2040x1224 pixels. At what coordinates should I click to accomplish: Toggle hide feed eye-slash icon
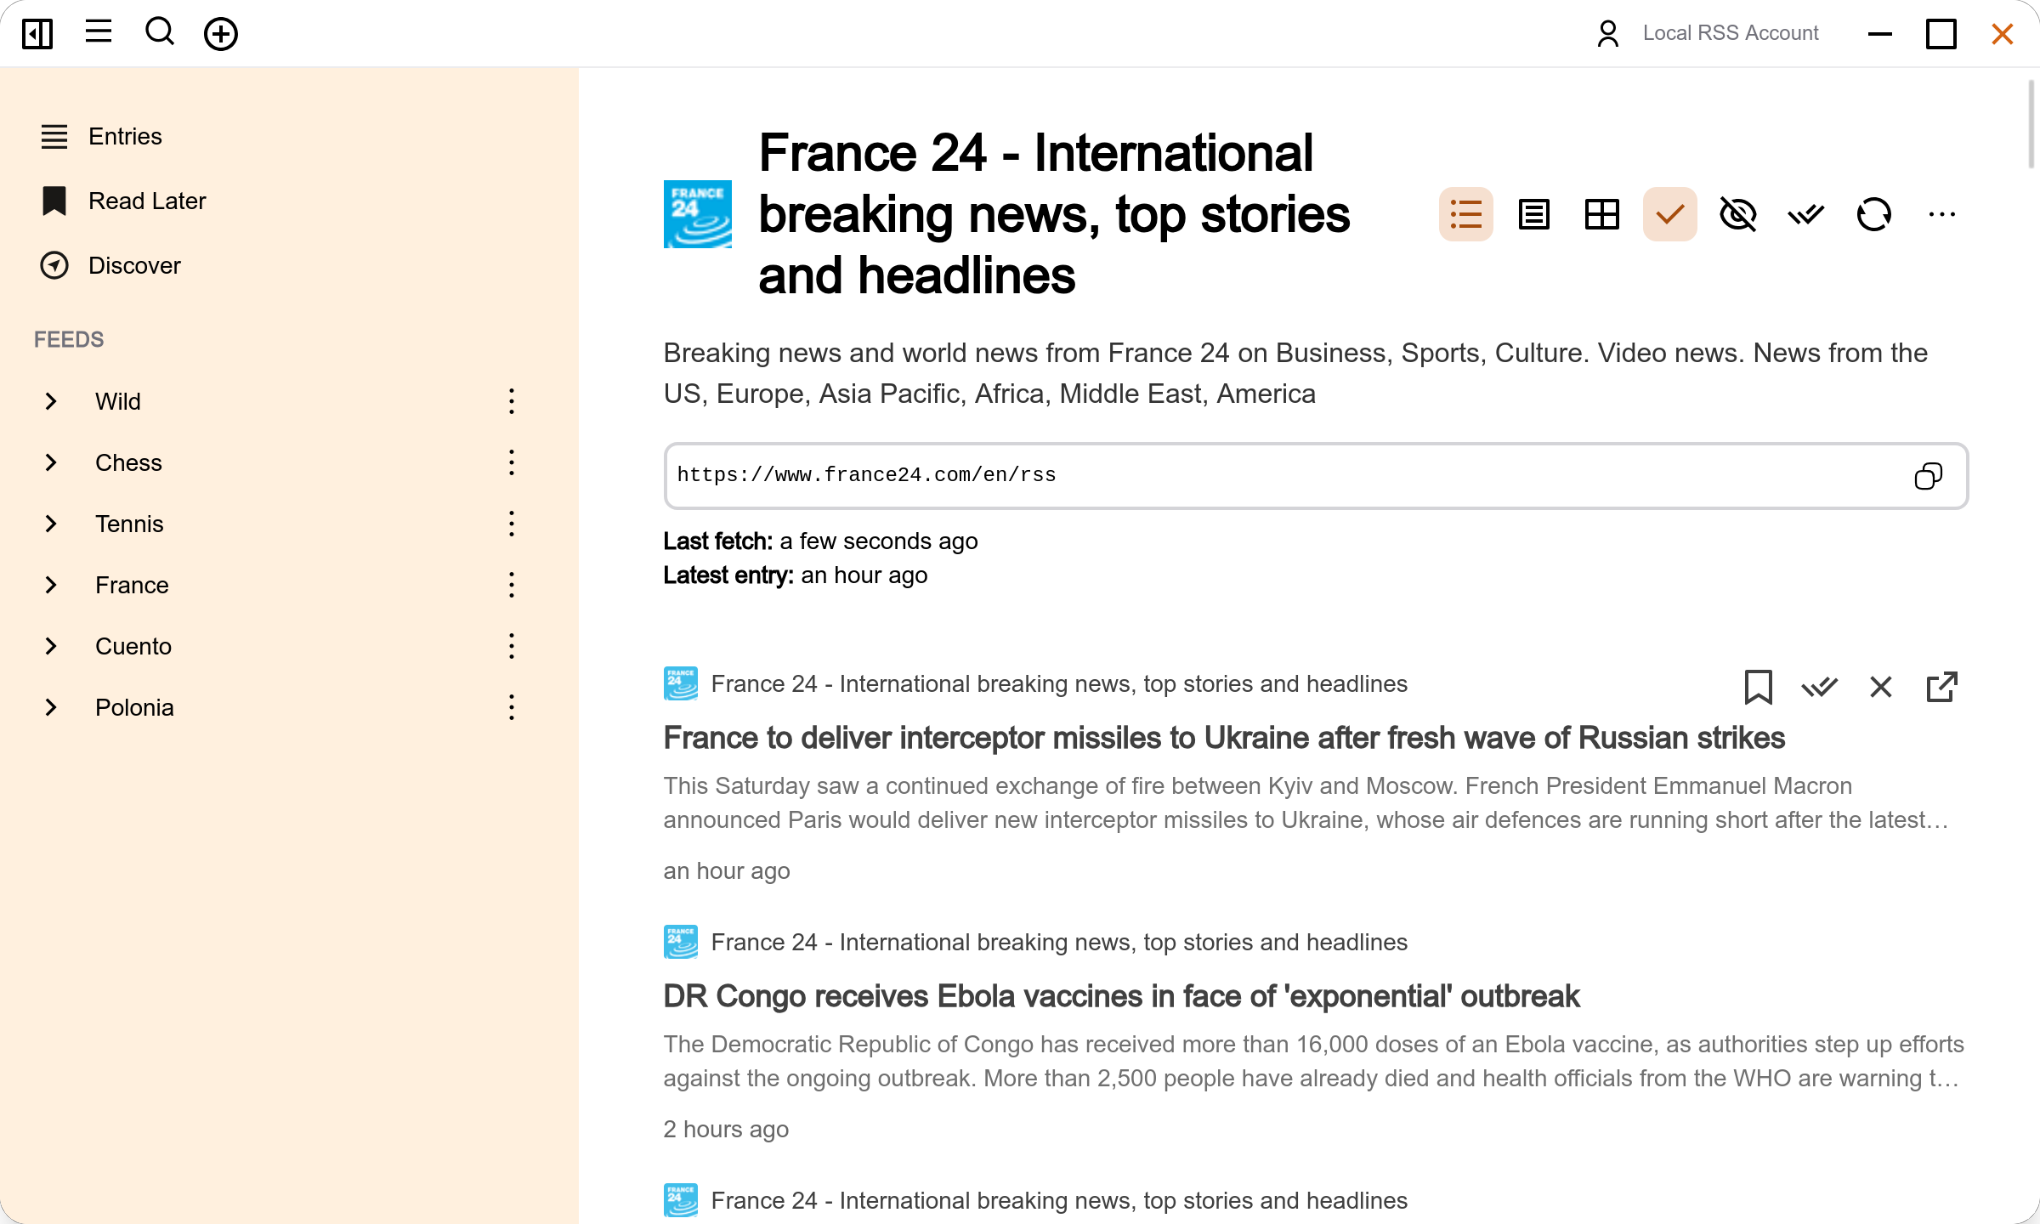coord(1738,214)
